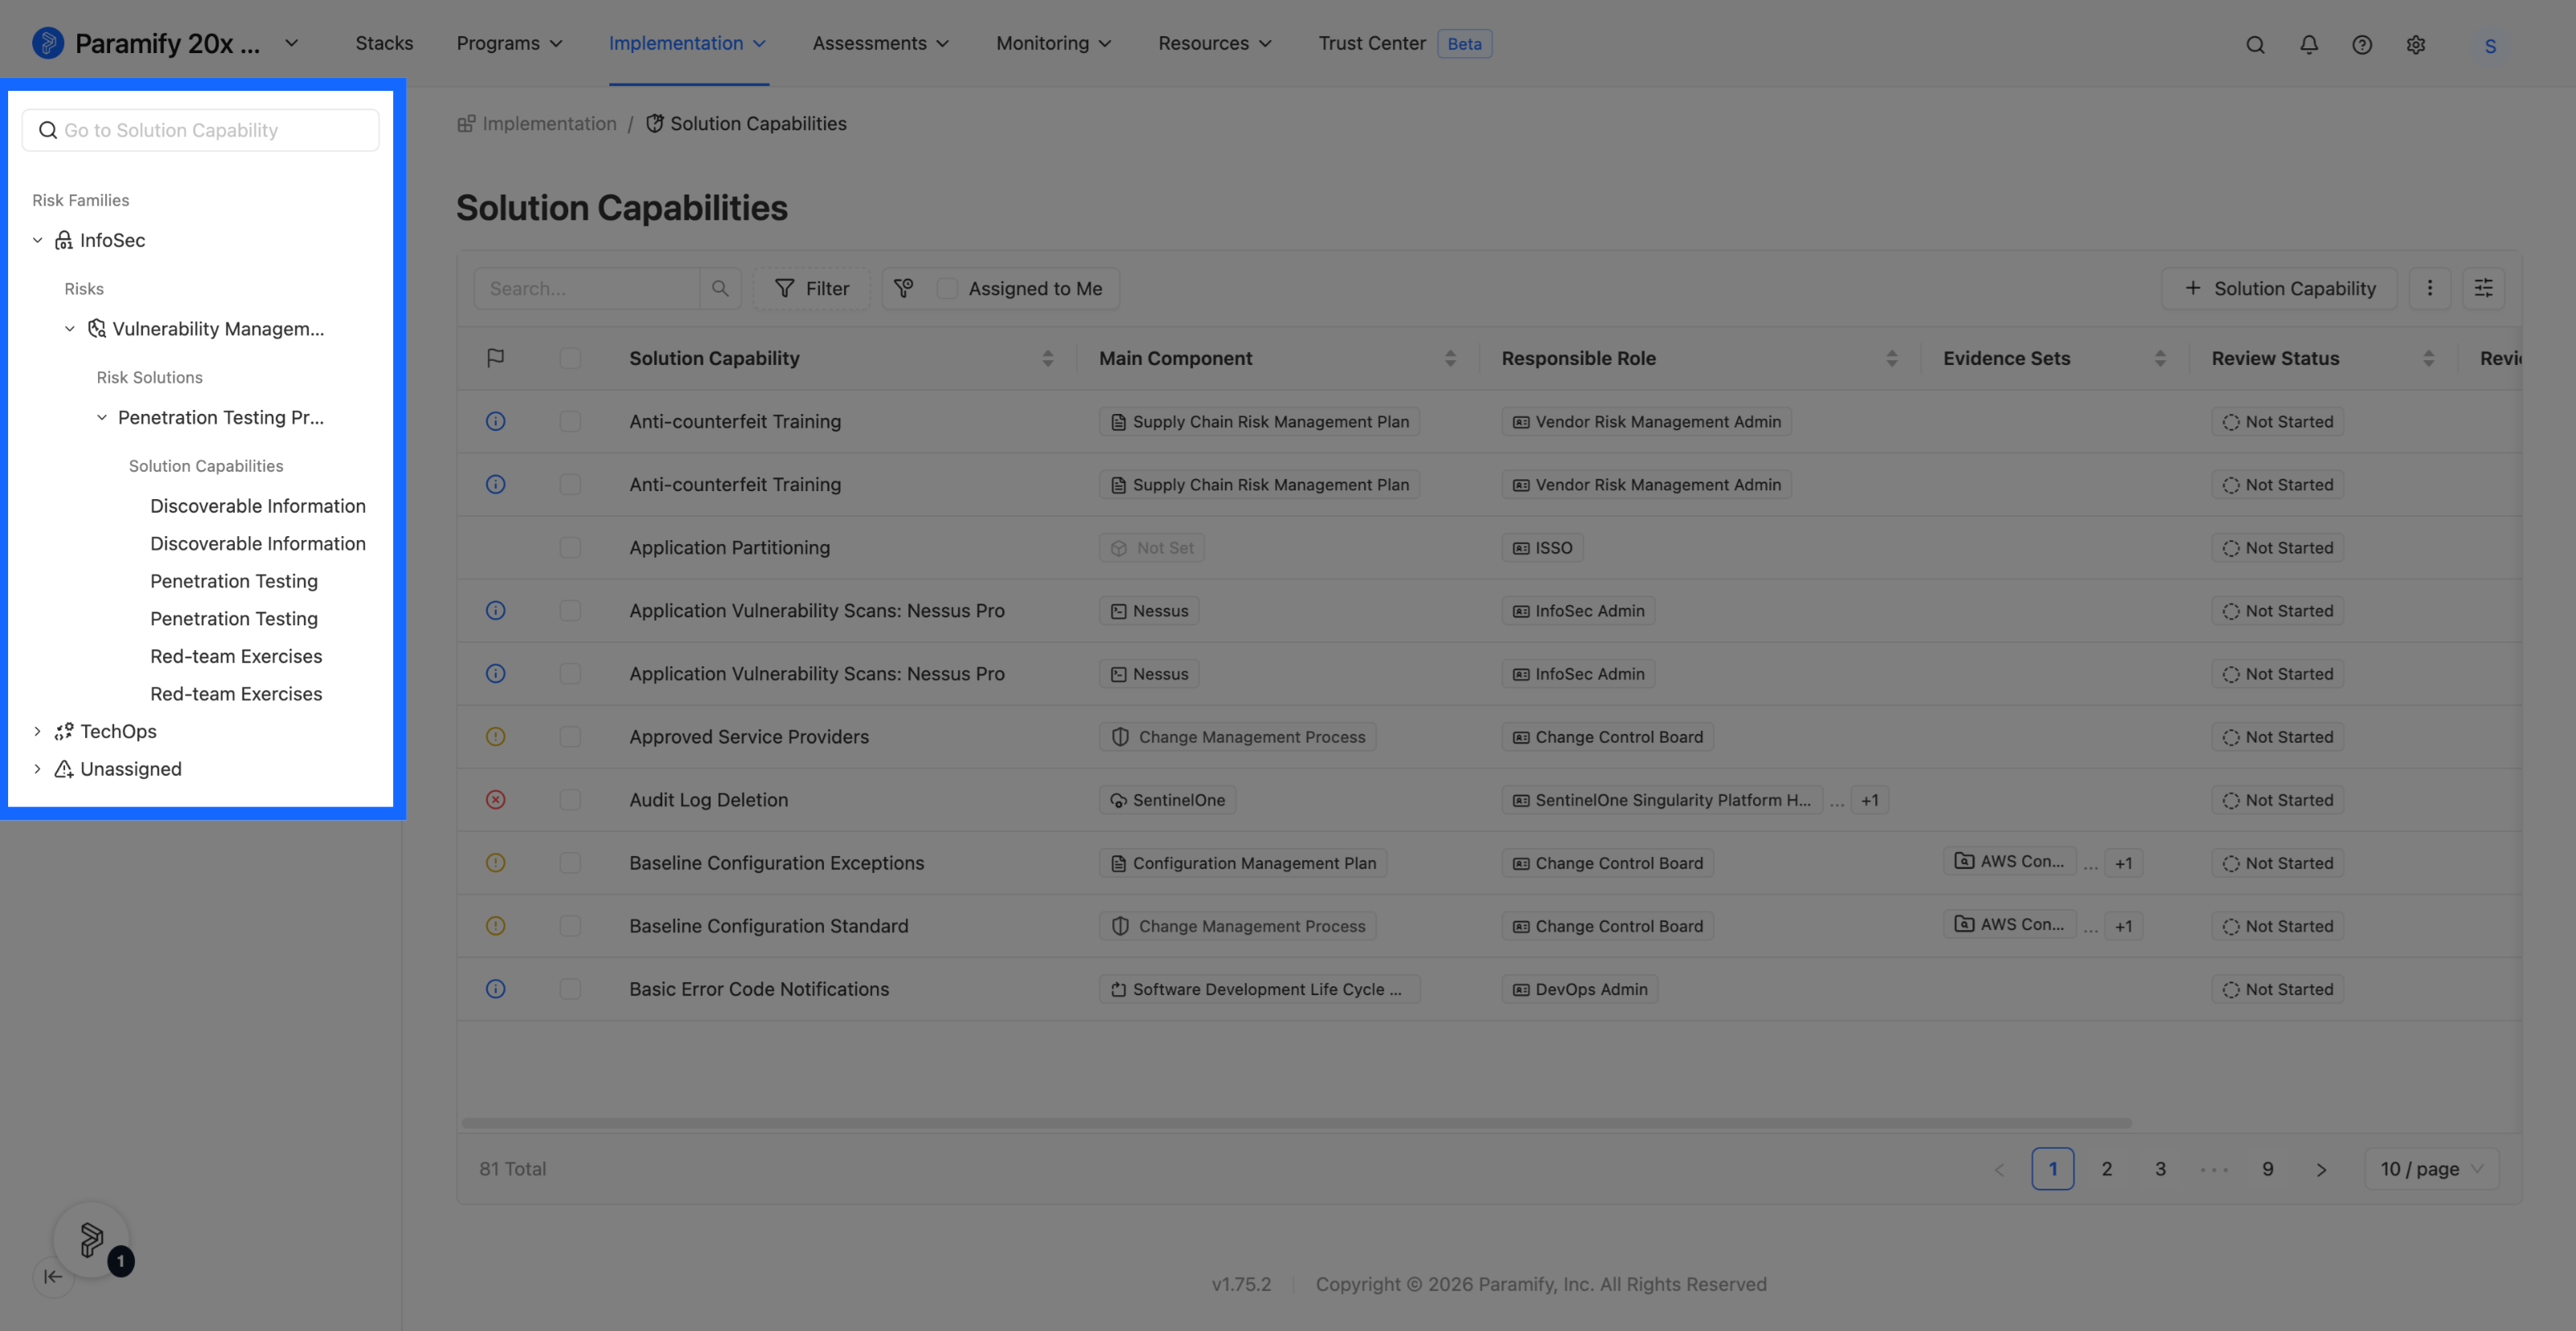This screenshot has width=2576, height=1331.
Task: Select checkbox for Application Partitioning row
Action: 570,548
